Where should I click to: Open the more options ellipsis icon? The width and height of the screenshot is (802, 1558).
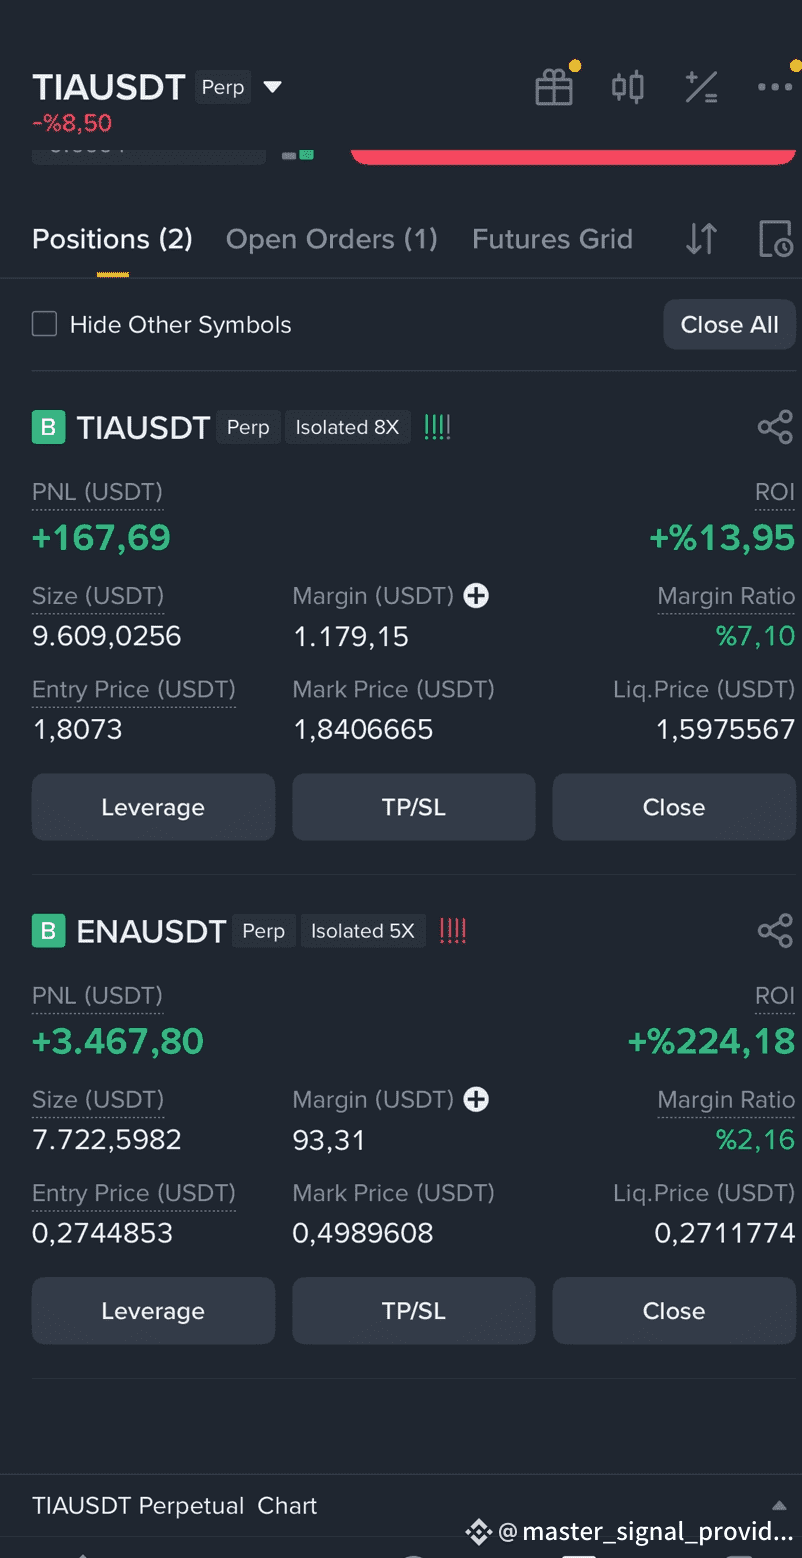[x=774, y=86]
